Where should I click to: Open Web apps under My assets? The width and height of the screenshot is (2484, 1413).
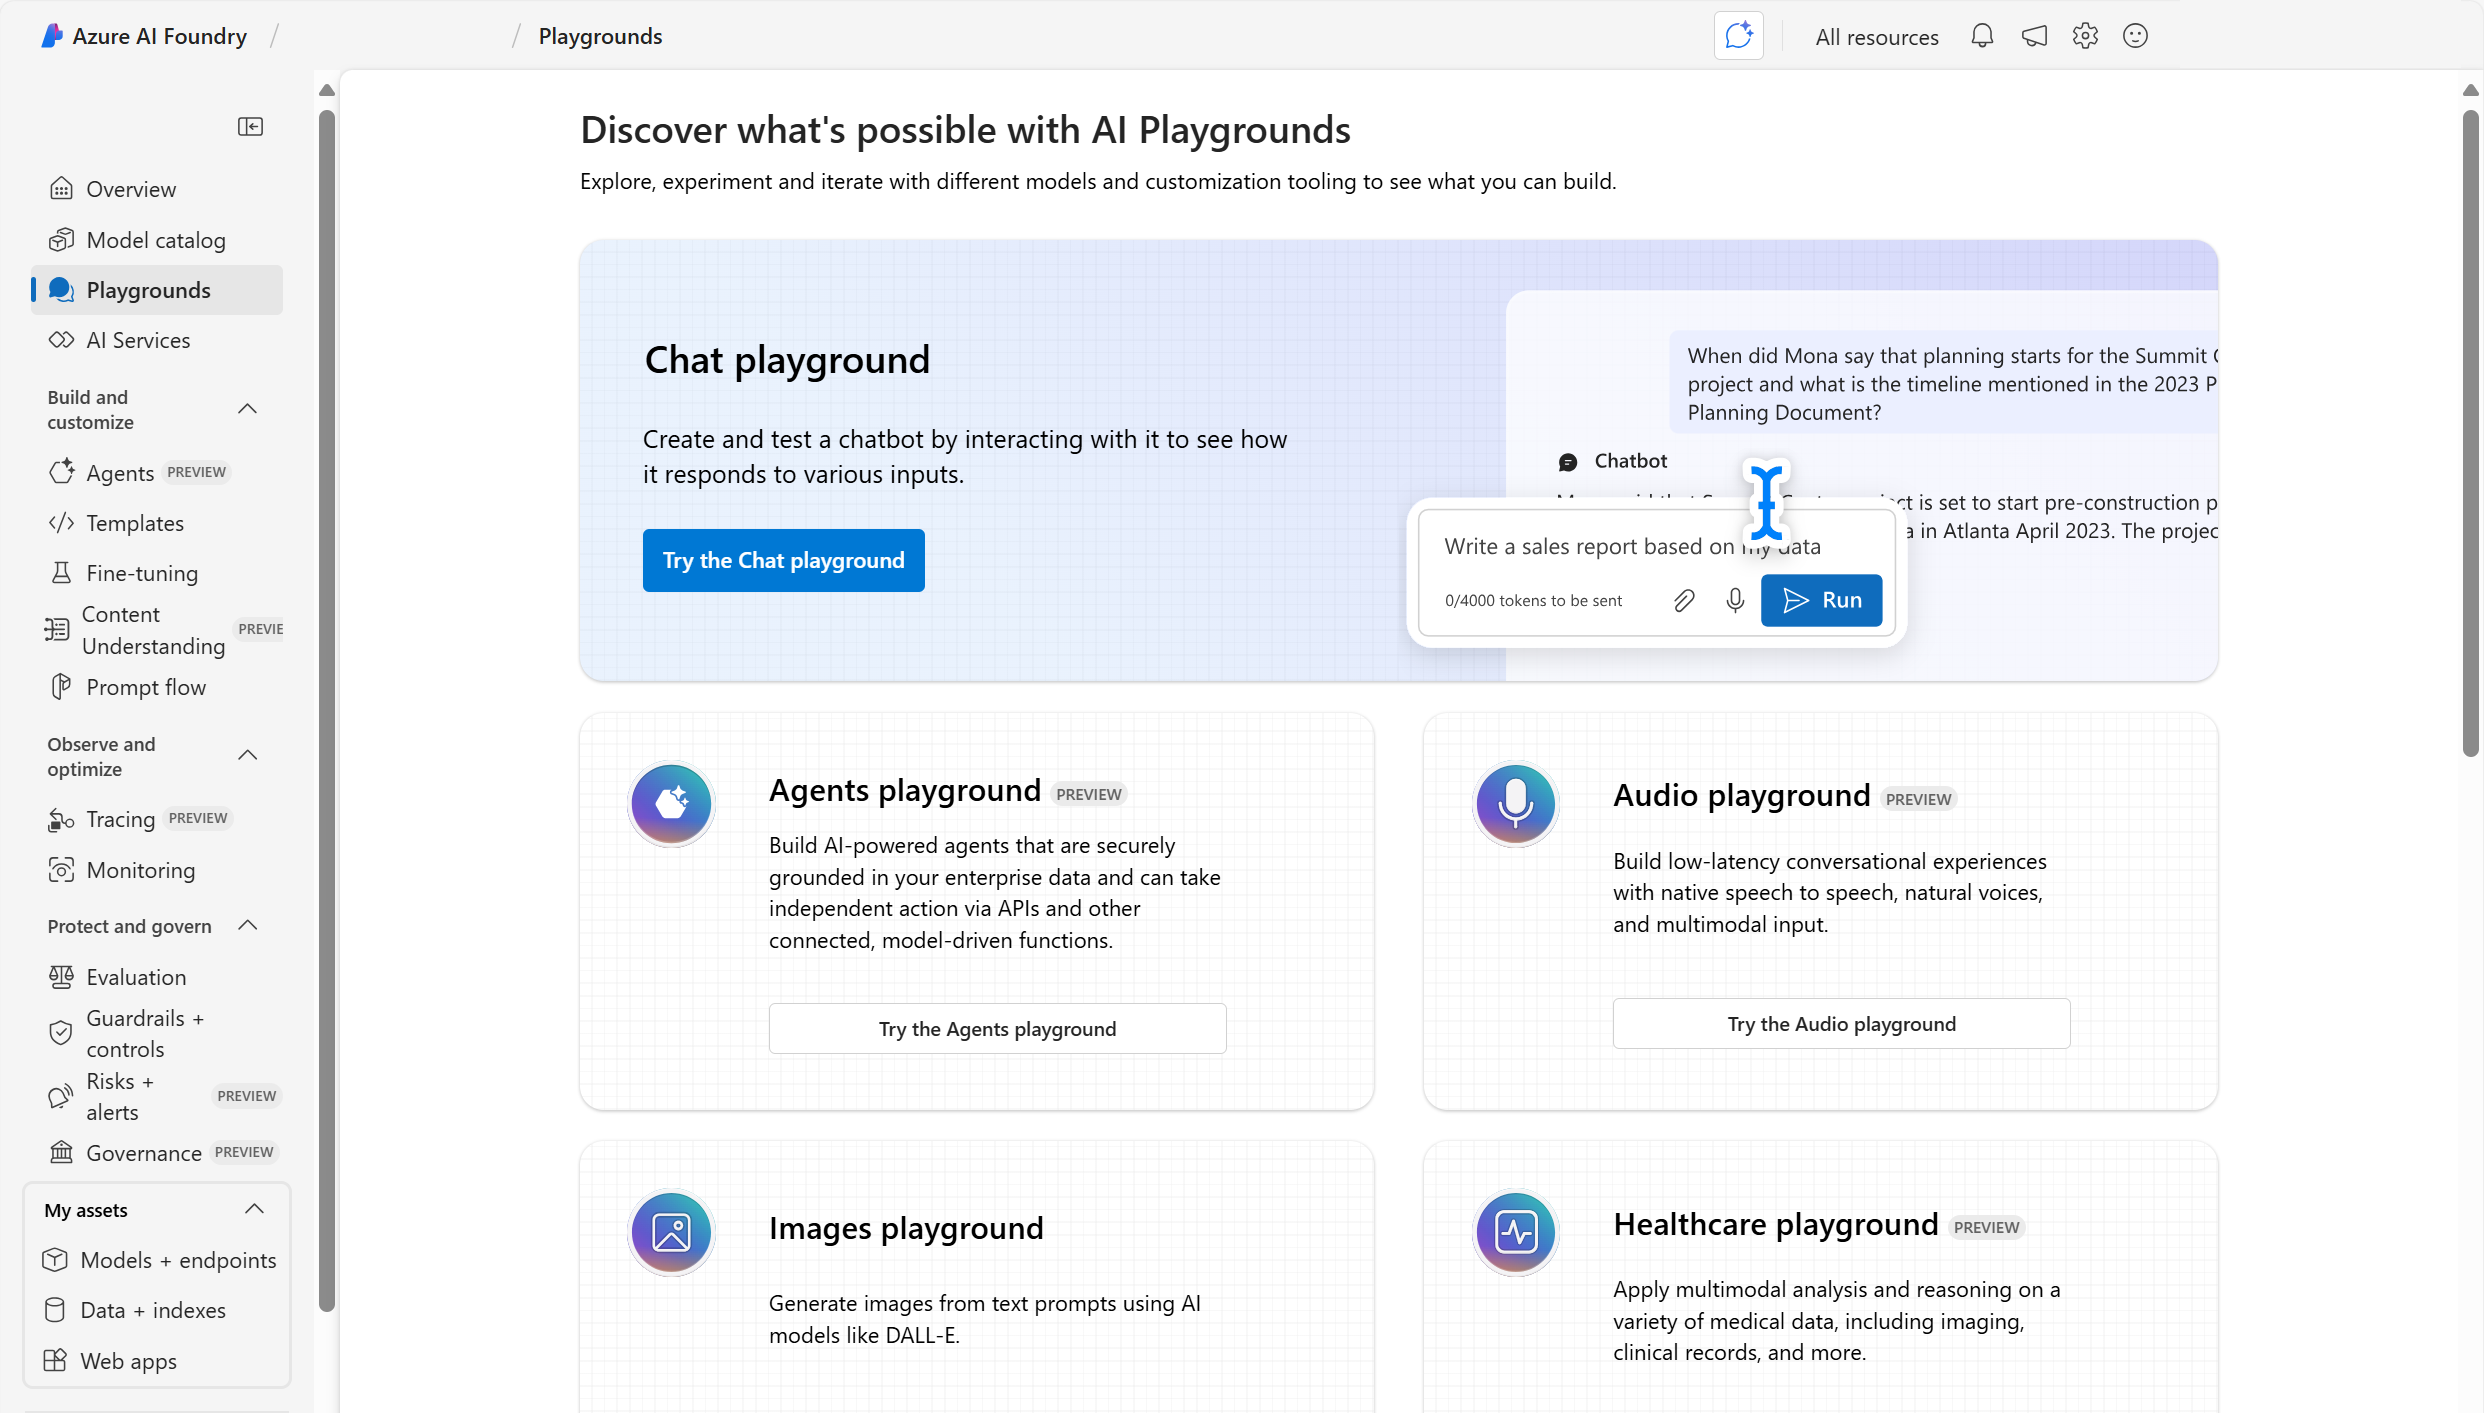coord(157,1361)
